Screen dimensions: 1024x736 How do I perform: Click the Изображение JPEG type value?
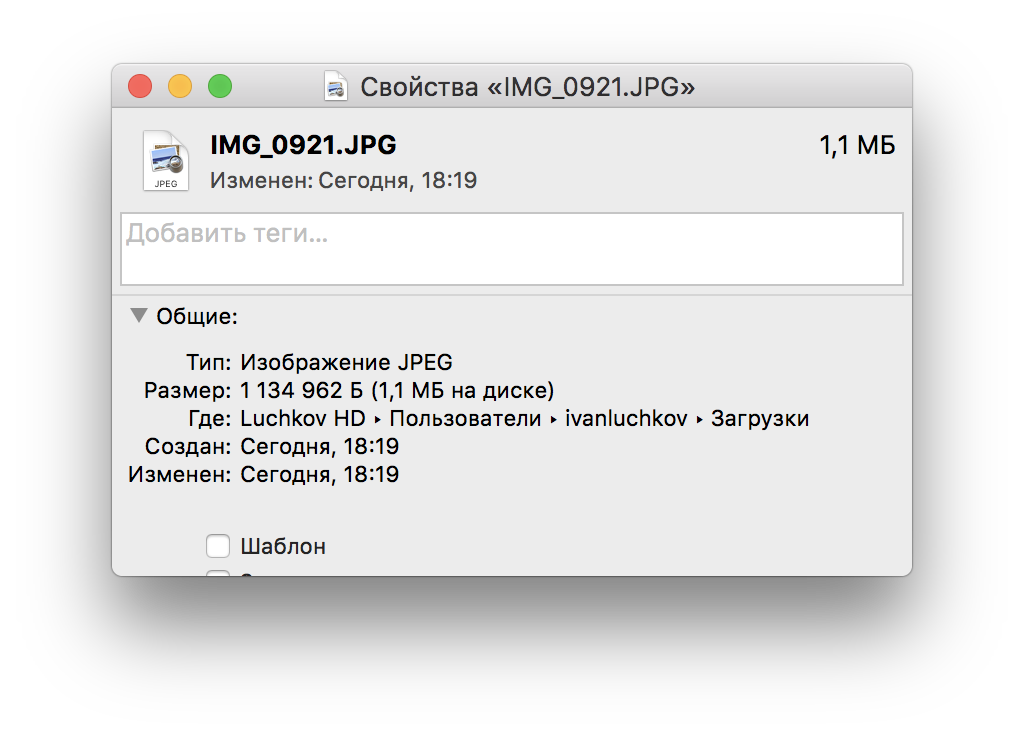click(x=347, y=362)
